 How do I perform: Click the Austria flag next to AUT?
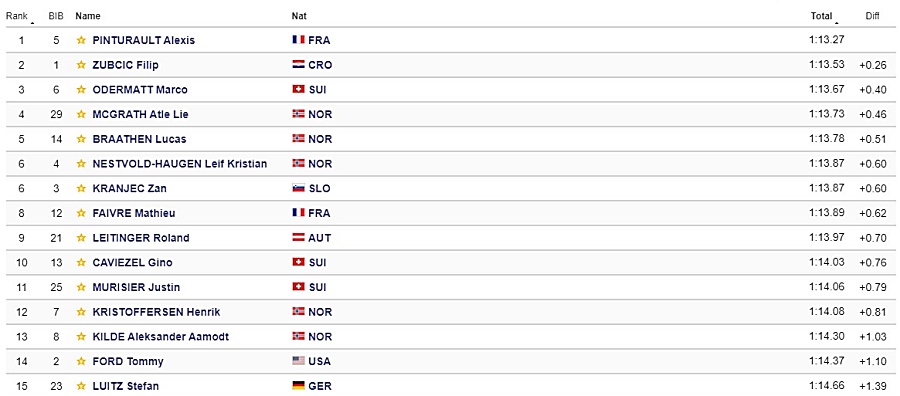pos(298,238)
